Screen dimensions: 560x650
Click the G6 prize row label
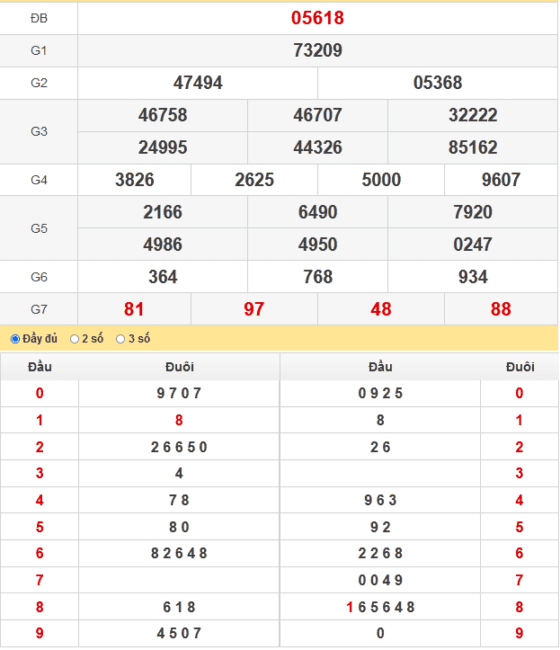tap(39, 277)
